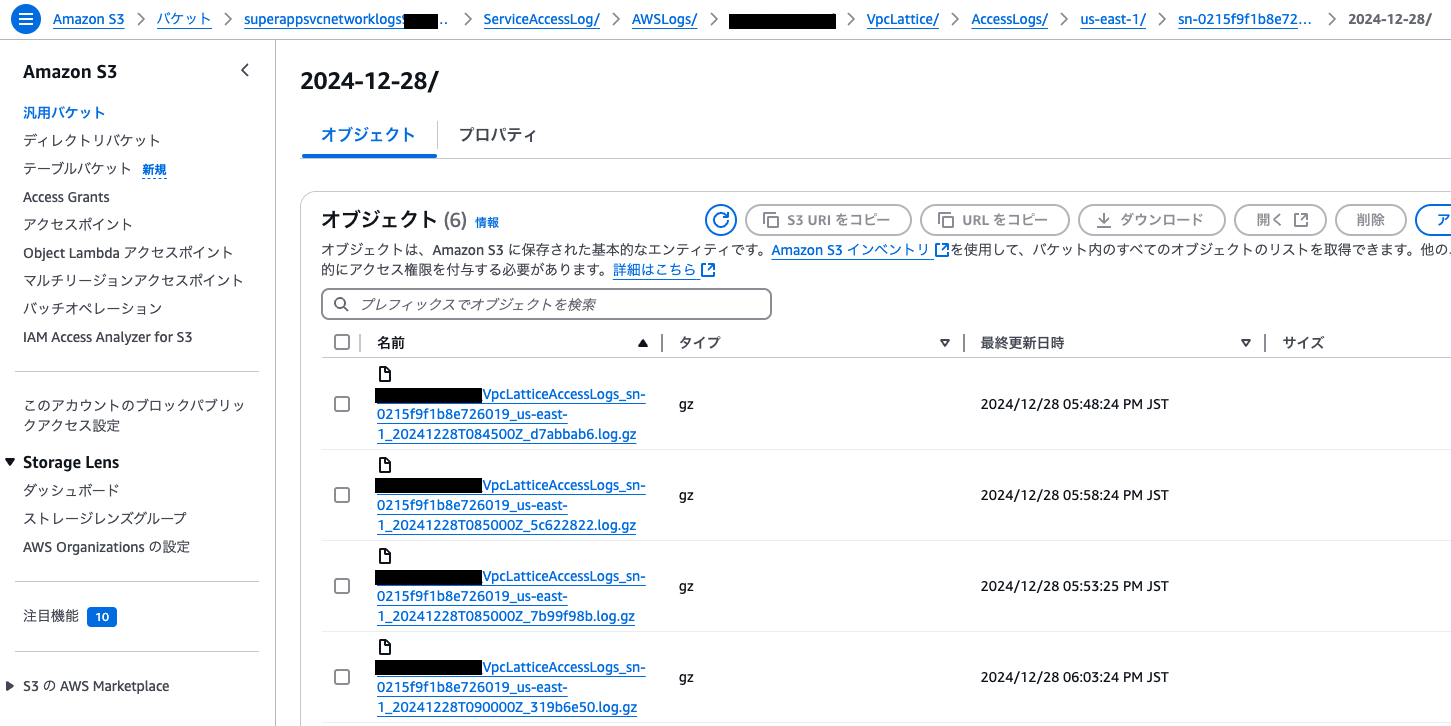The width and height of the screenshot is (1451, 726).
Task: Open the Amazon S3 インベントリ link
Action: (851, 250)
